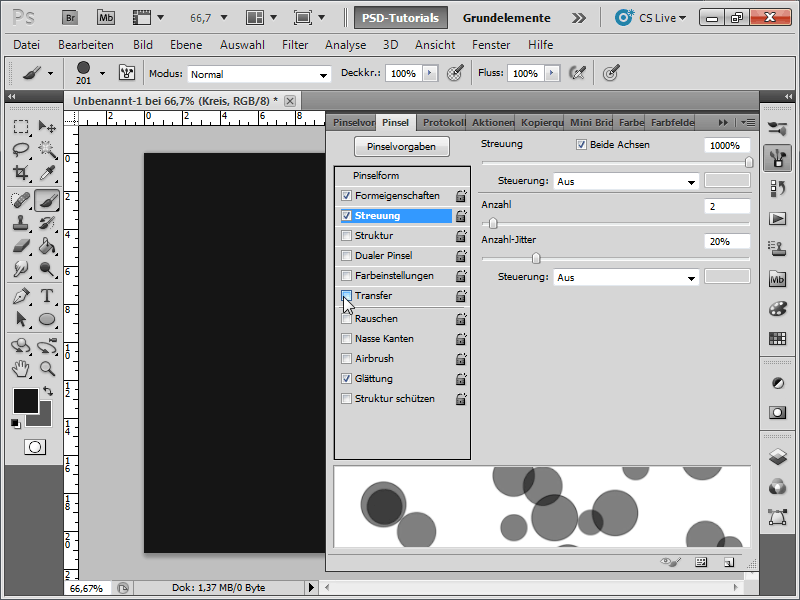Viewport: 800px width, 600px height.
Task: Toggle Quick Mask mode
Action: tap(35, 447)
